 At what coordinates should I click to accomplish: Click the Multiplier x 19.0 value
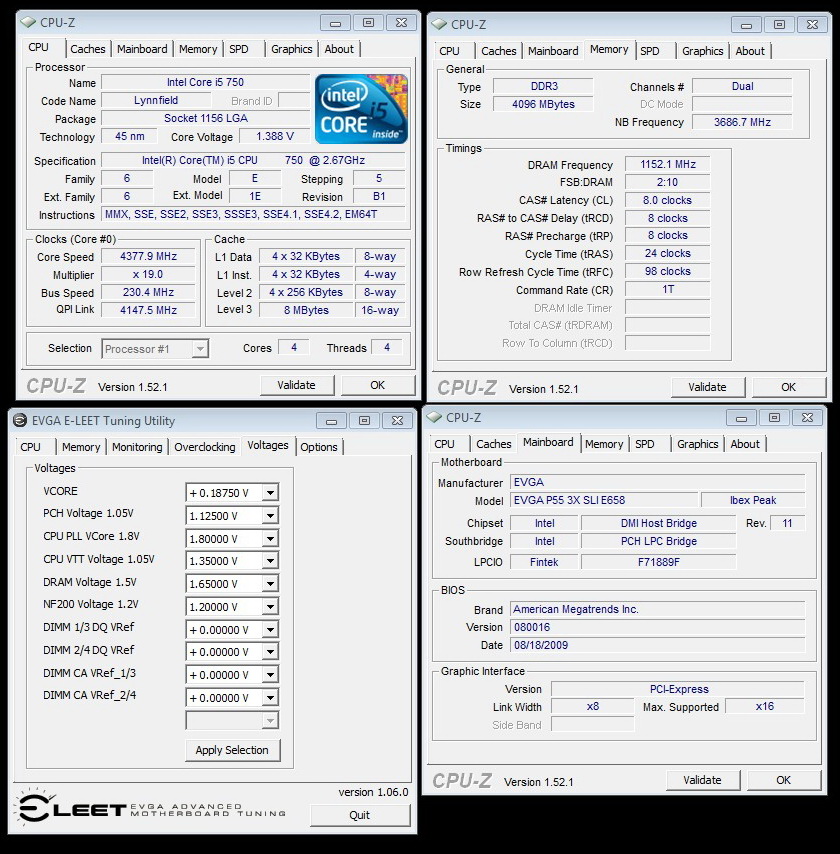(x=148, y=274)
